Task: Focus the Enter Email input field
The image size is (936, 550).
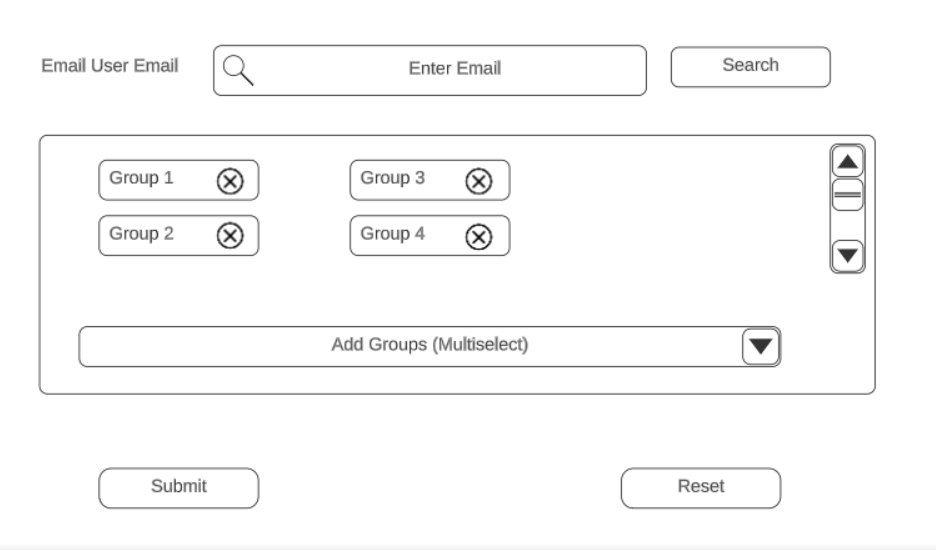Action: coord(455,69)
